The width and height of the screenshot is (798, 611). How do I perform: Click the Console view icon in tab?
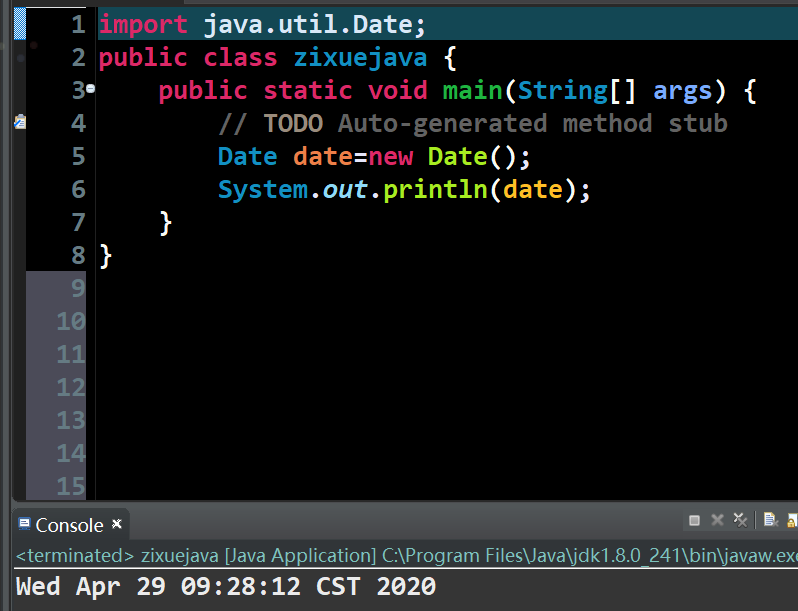pyautogui.click(x=24, y=524)
